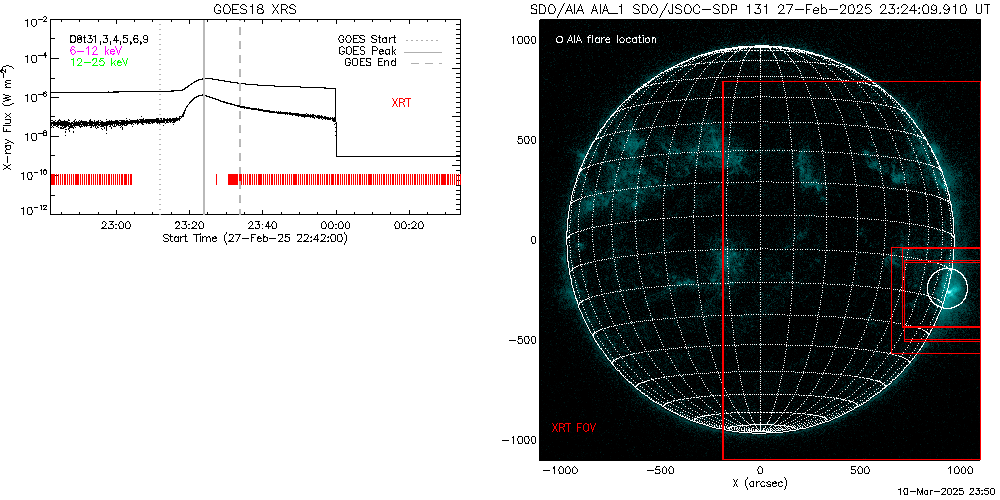1000x500 pixels.
Task: Click the green '12-25 keV' label
Action: click(x=99, y=62)
